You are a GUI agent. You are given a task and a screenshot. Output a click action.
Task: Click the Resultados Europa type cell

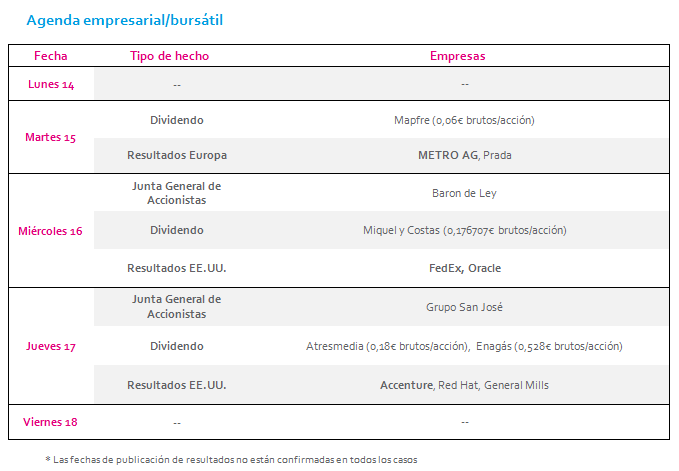click(177, 155)
